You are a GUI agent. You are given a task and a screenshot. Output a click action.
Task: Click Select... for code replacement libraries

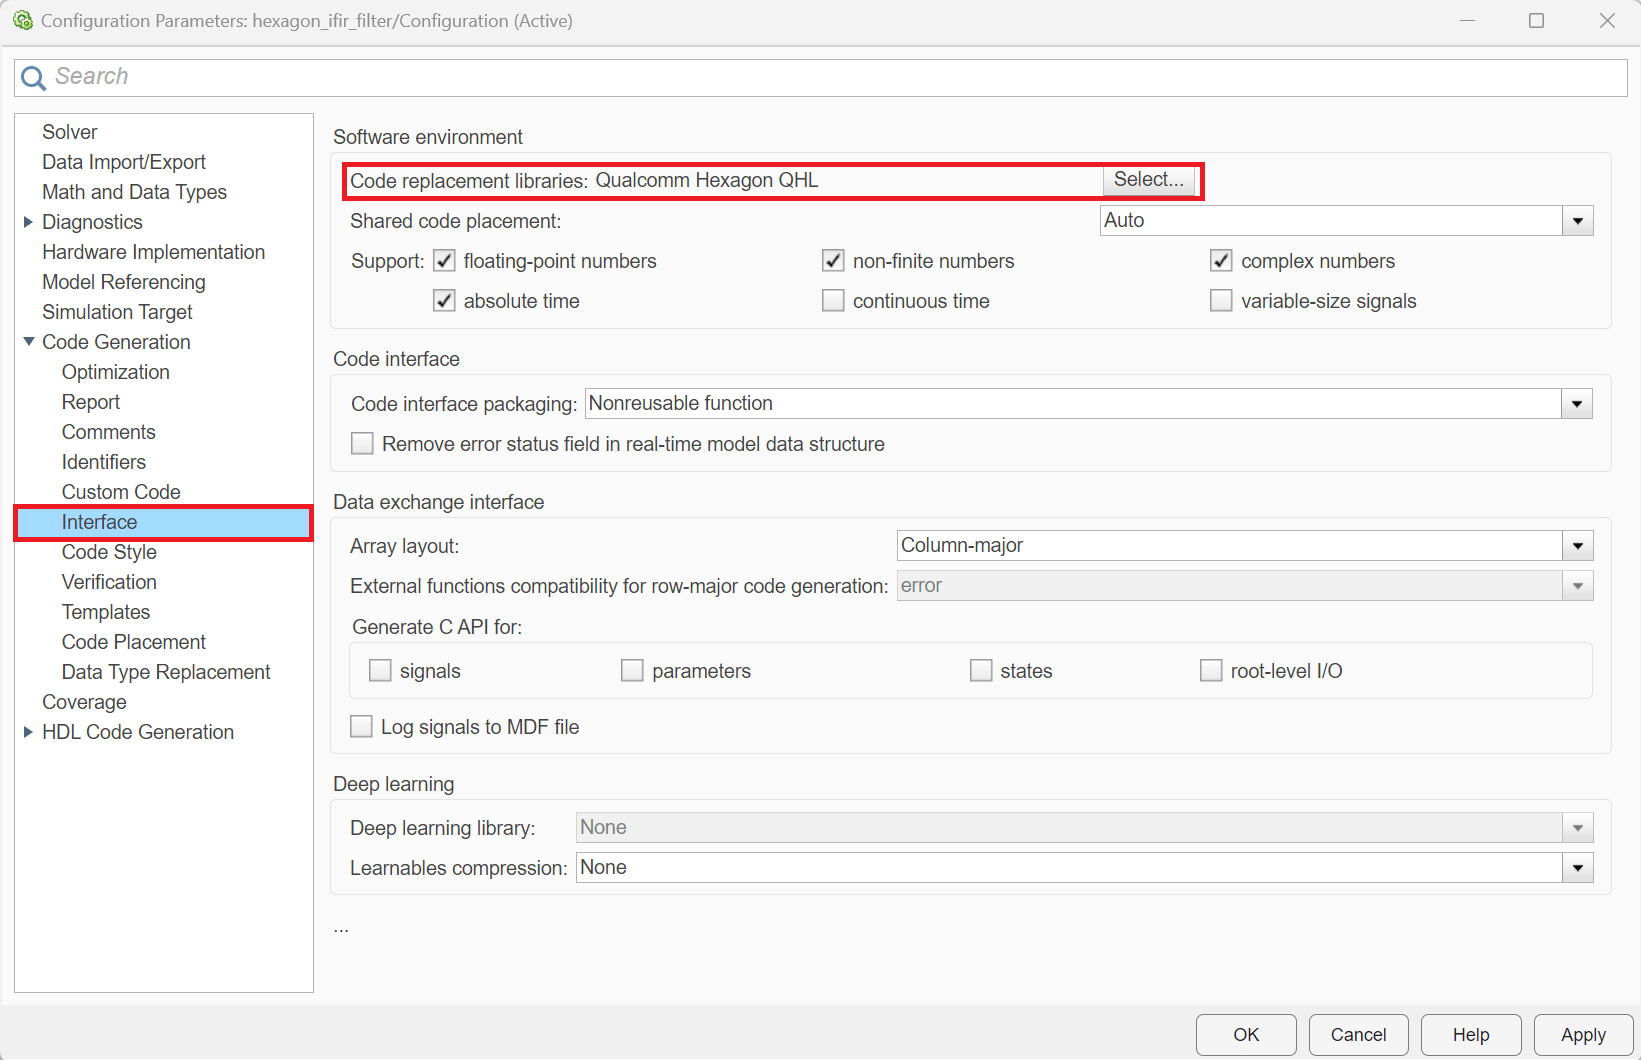(x=1148, y=180)
